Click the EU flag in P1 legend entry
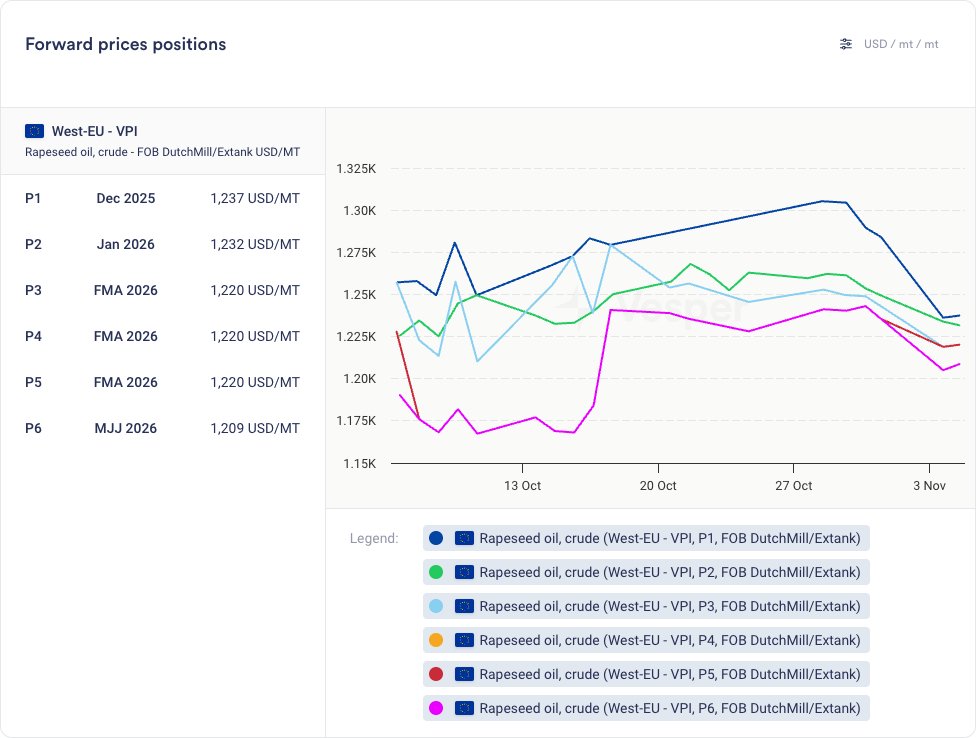 tap(464, 538)
